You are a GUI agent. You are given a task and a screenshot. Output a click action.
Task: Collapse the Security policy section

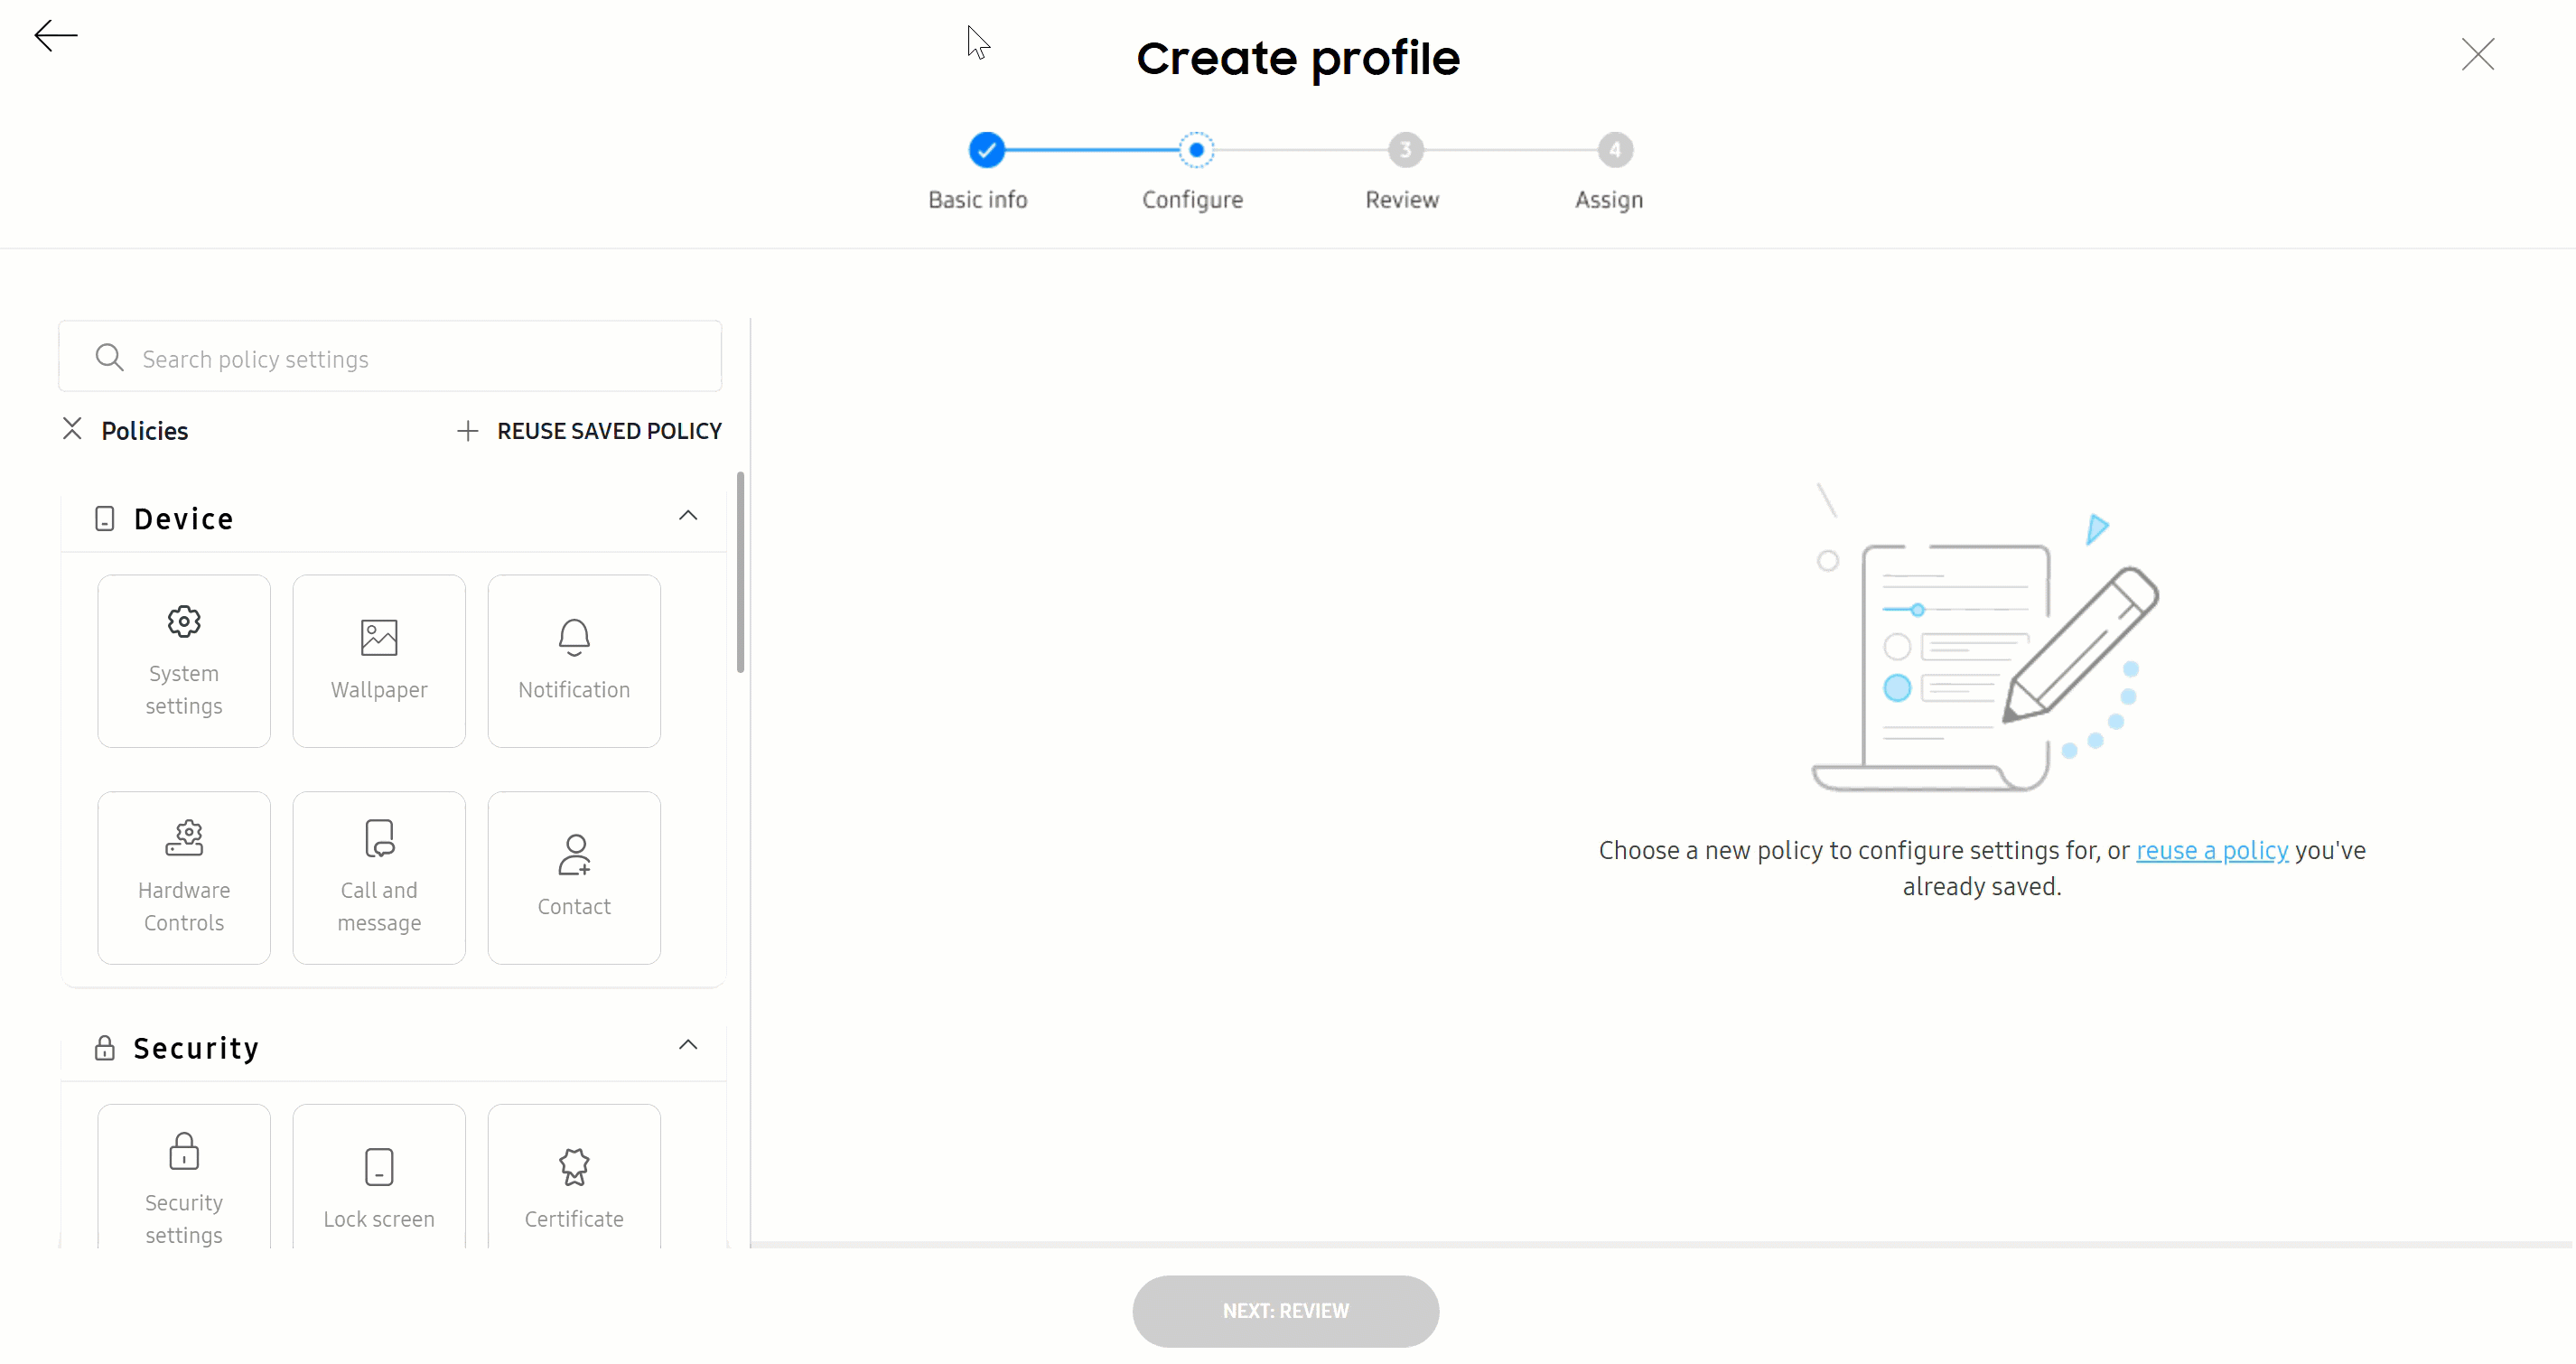(689, 1045)
